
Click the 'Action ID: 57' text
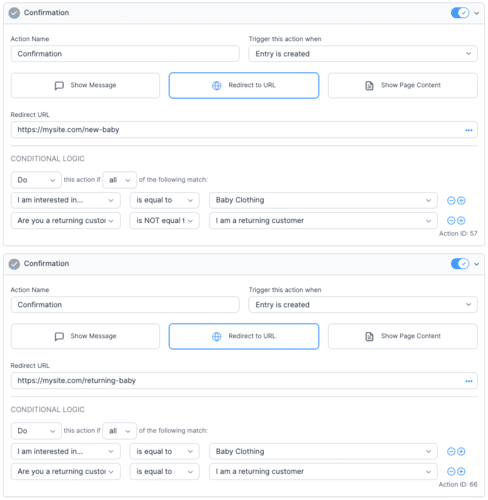[458, 234]
